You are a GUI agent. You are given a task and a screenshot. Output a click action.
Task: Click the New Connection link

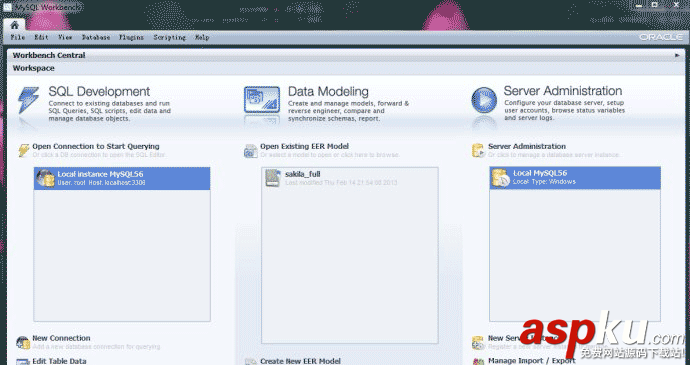(61, 338)
